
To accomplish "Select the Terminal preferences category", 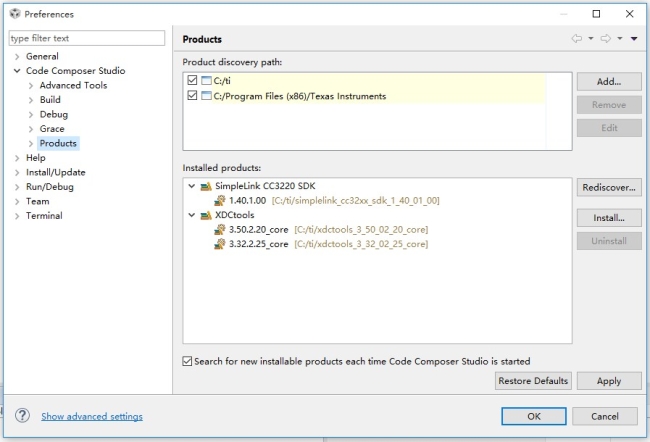I will click(44, 215).
